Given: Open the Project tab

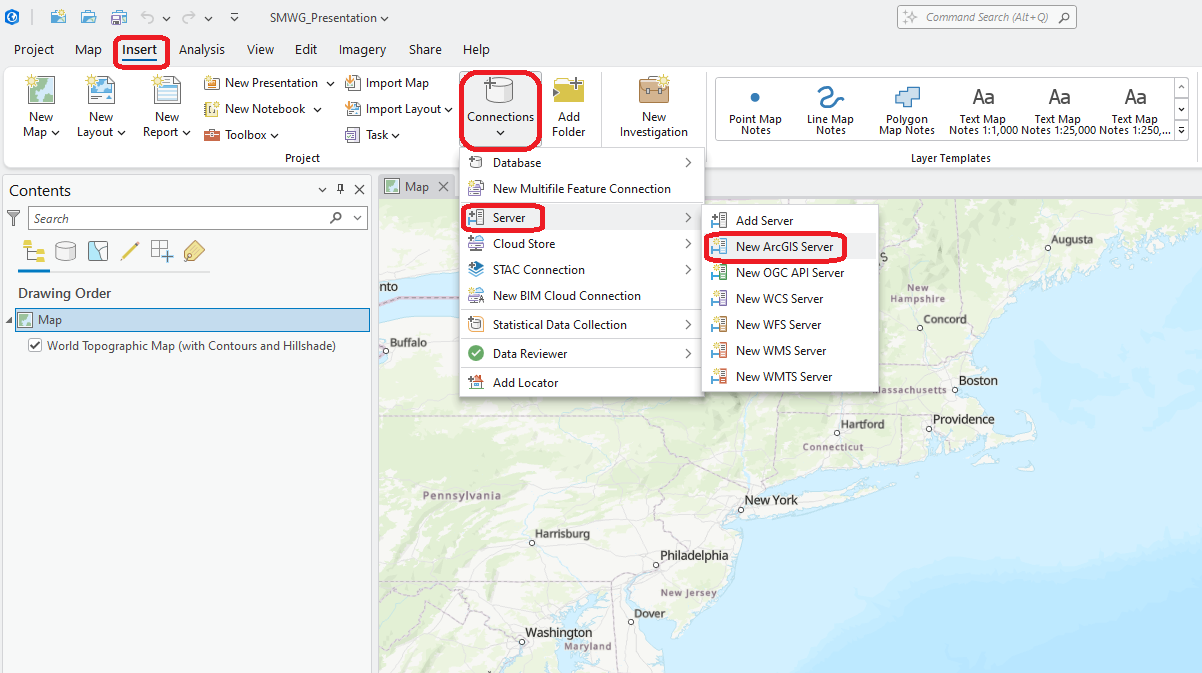Looking at the screenshot, I should [x=34, y=50].
